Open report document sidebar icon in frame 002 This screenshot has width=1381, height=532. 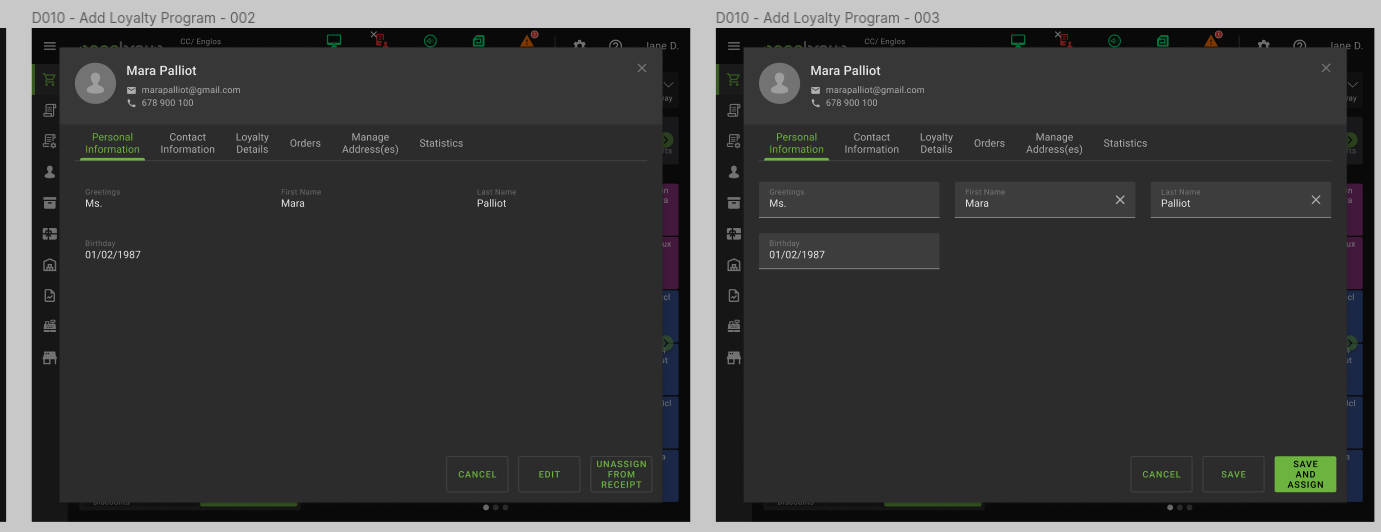[x=49, y=296]
